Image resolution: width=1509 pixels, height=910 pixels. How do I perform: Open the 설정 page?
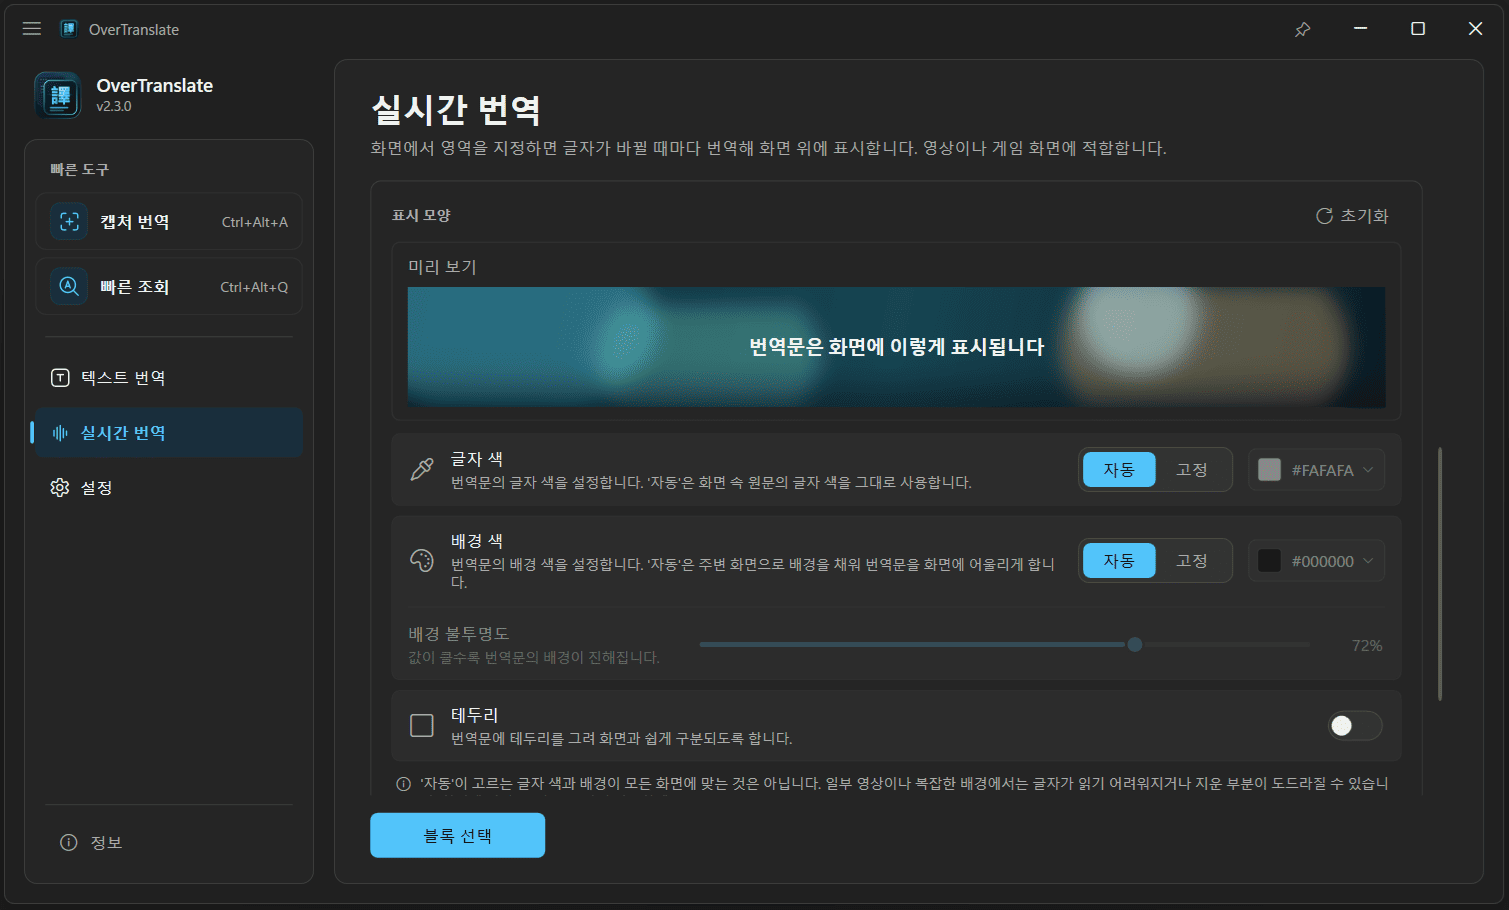pos(169,487)
